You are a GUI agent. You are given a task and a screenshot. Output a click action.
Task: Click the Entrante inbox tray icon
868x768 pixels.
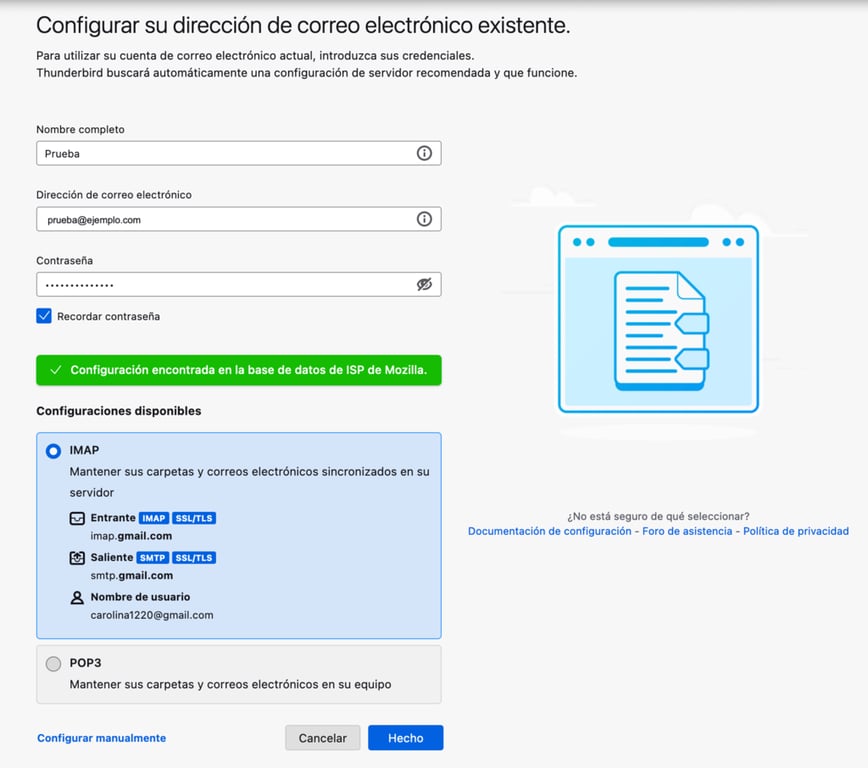(77, 518)
